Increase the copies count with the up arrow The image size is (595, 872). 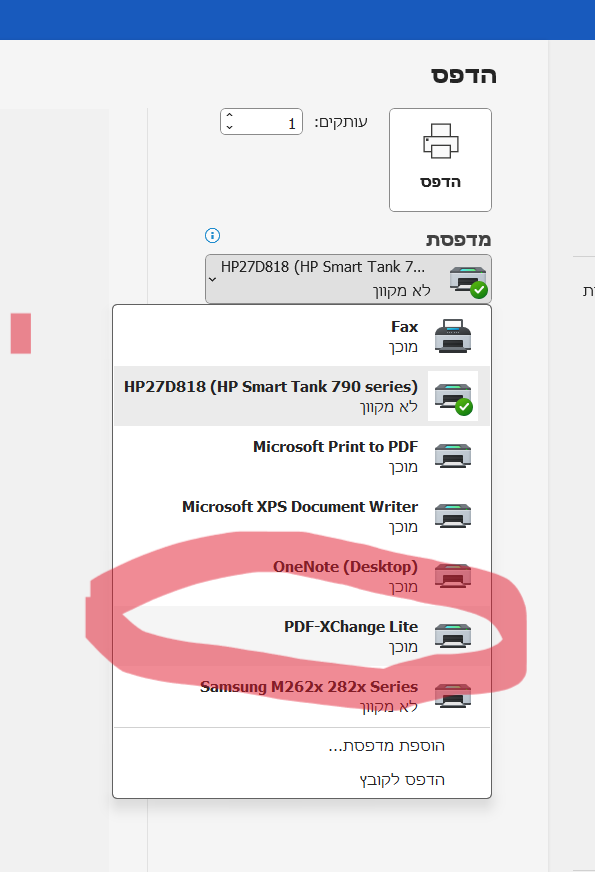point(230,115)
